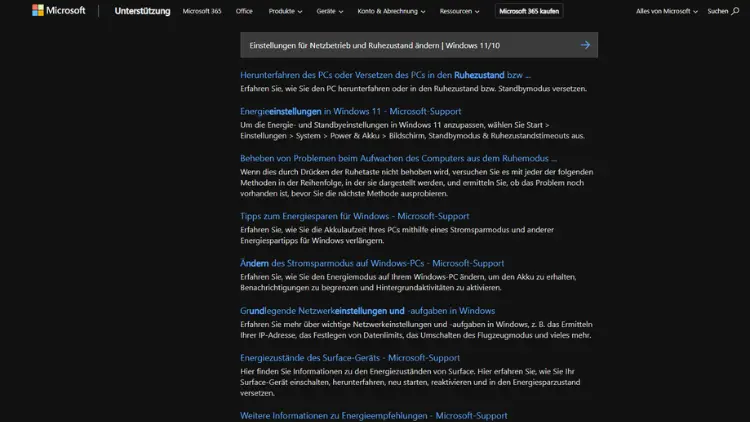This screenshot has width=750, height=422.
Task: Click Microsoft 365 kaufen button
Action: (x=529, y=11)
